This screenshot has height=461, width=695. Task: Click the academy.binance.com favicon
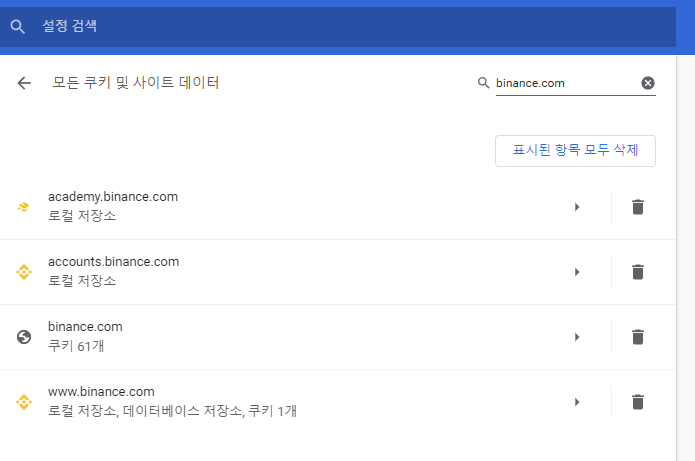[x=23, y=207]
